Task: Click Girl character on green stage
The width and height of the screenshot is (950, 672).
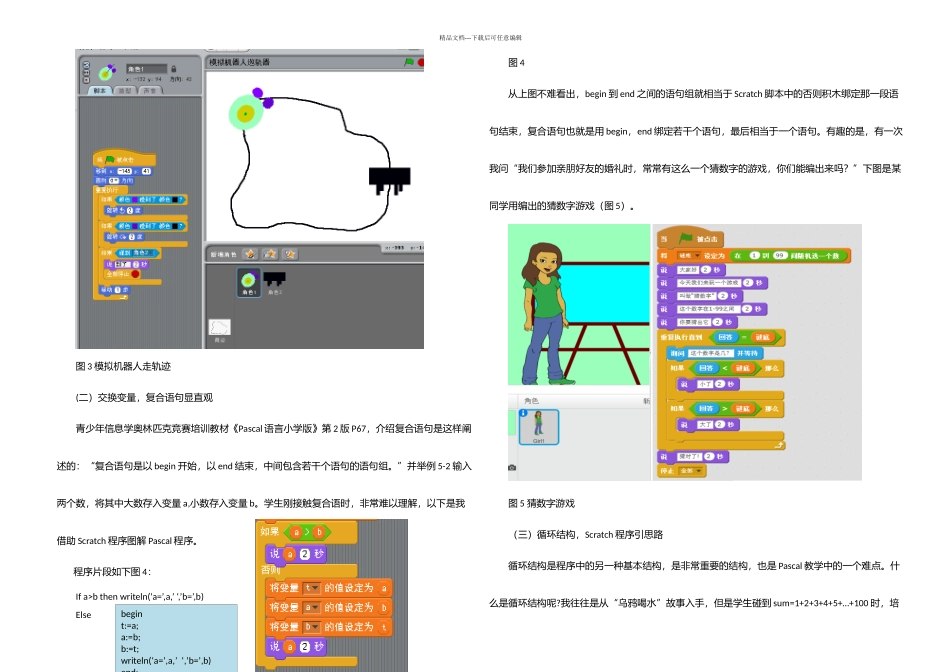Action: tap(548, 313)
